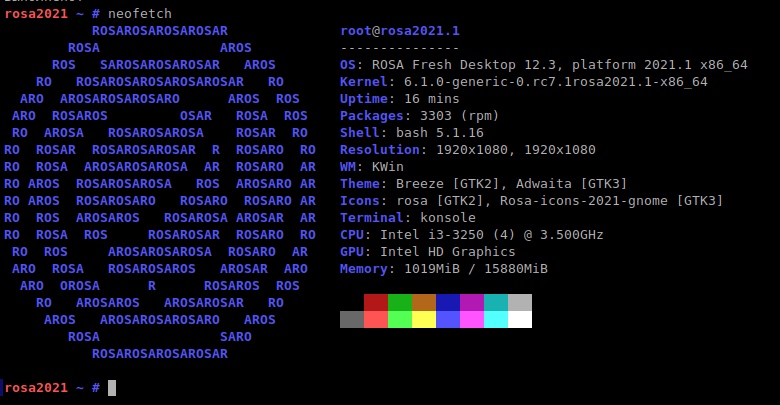
Task: Click the '1019MiB / 15880MiB' memory value
Action: coord(476,269)
